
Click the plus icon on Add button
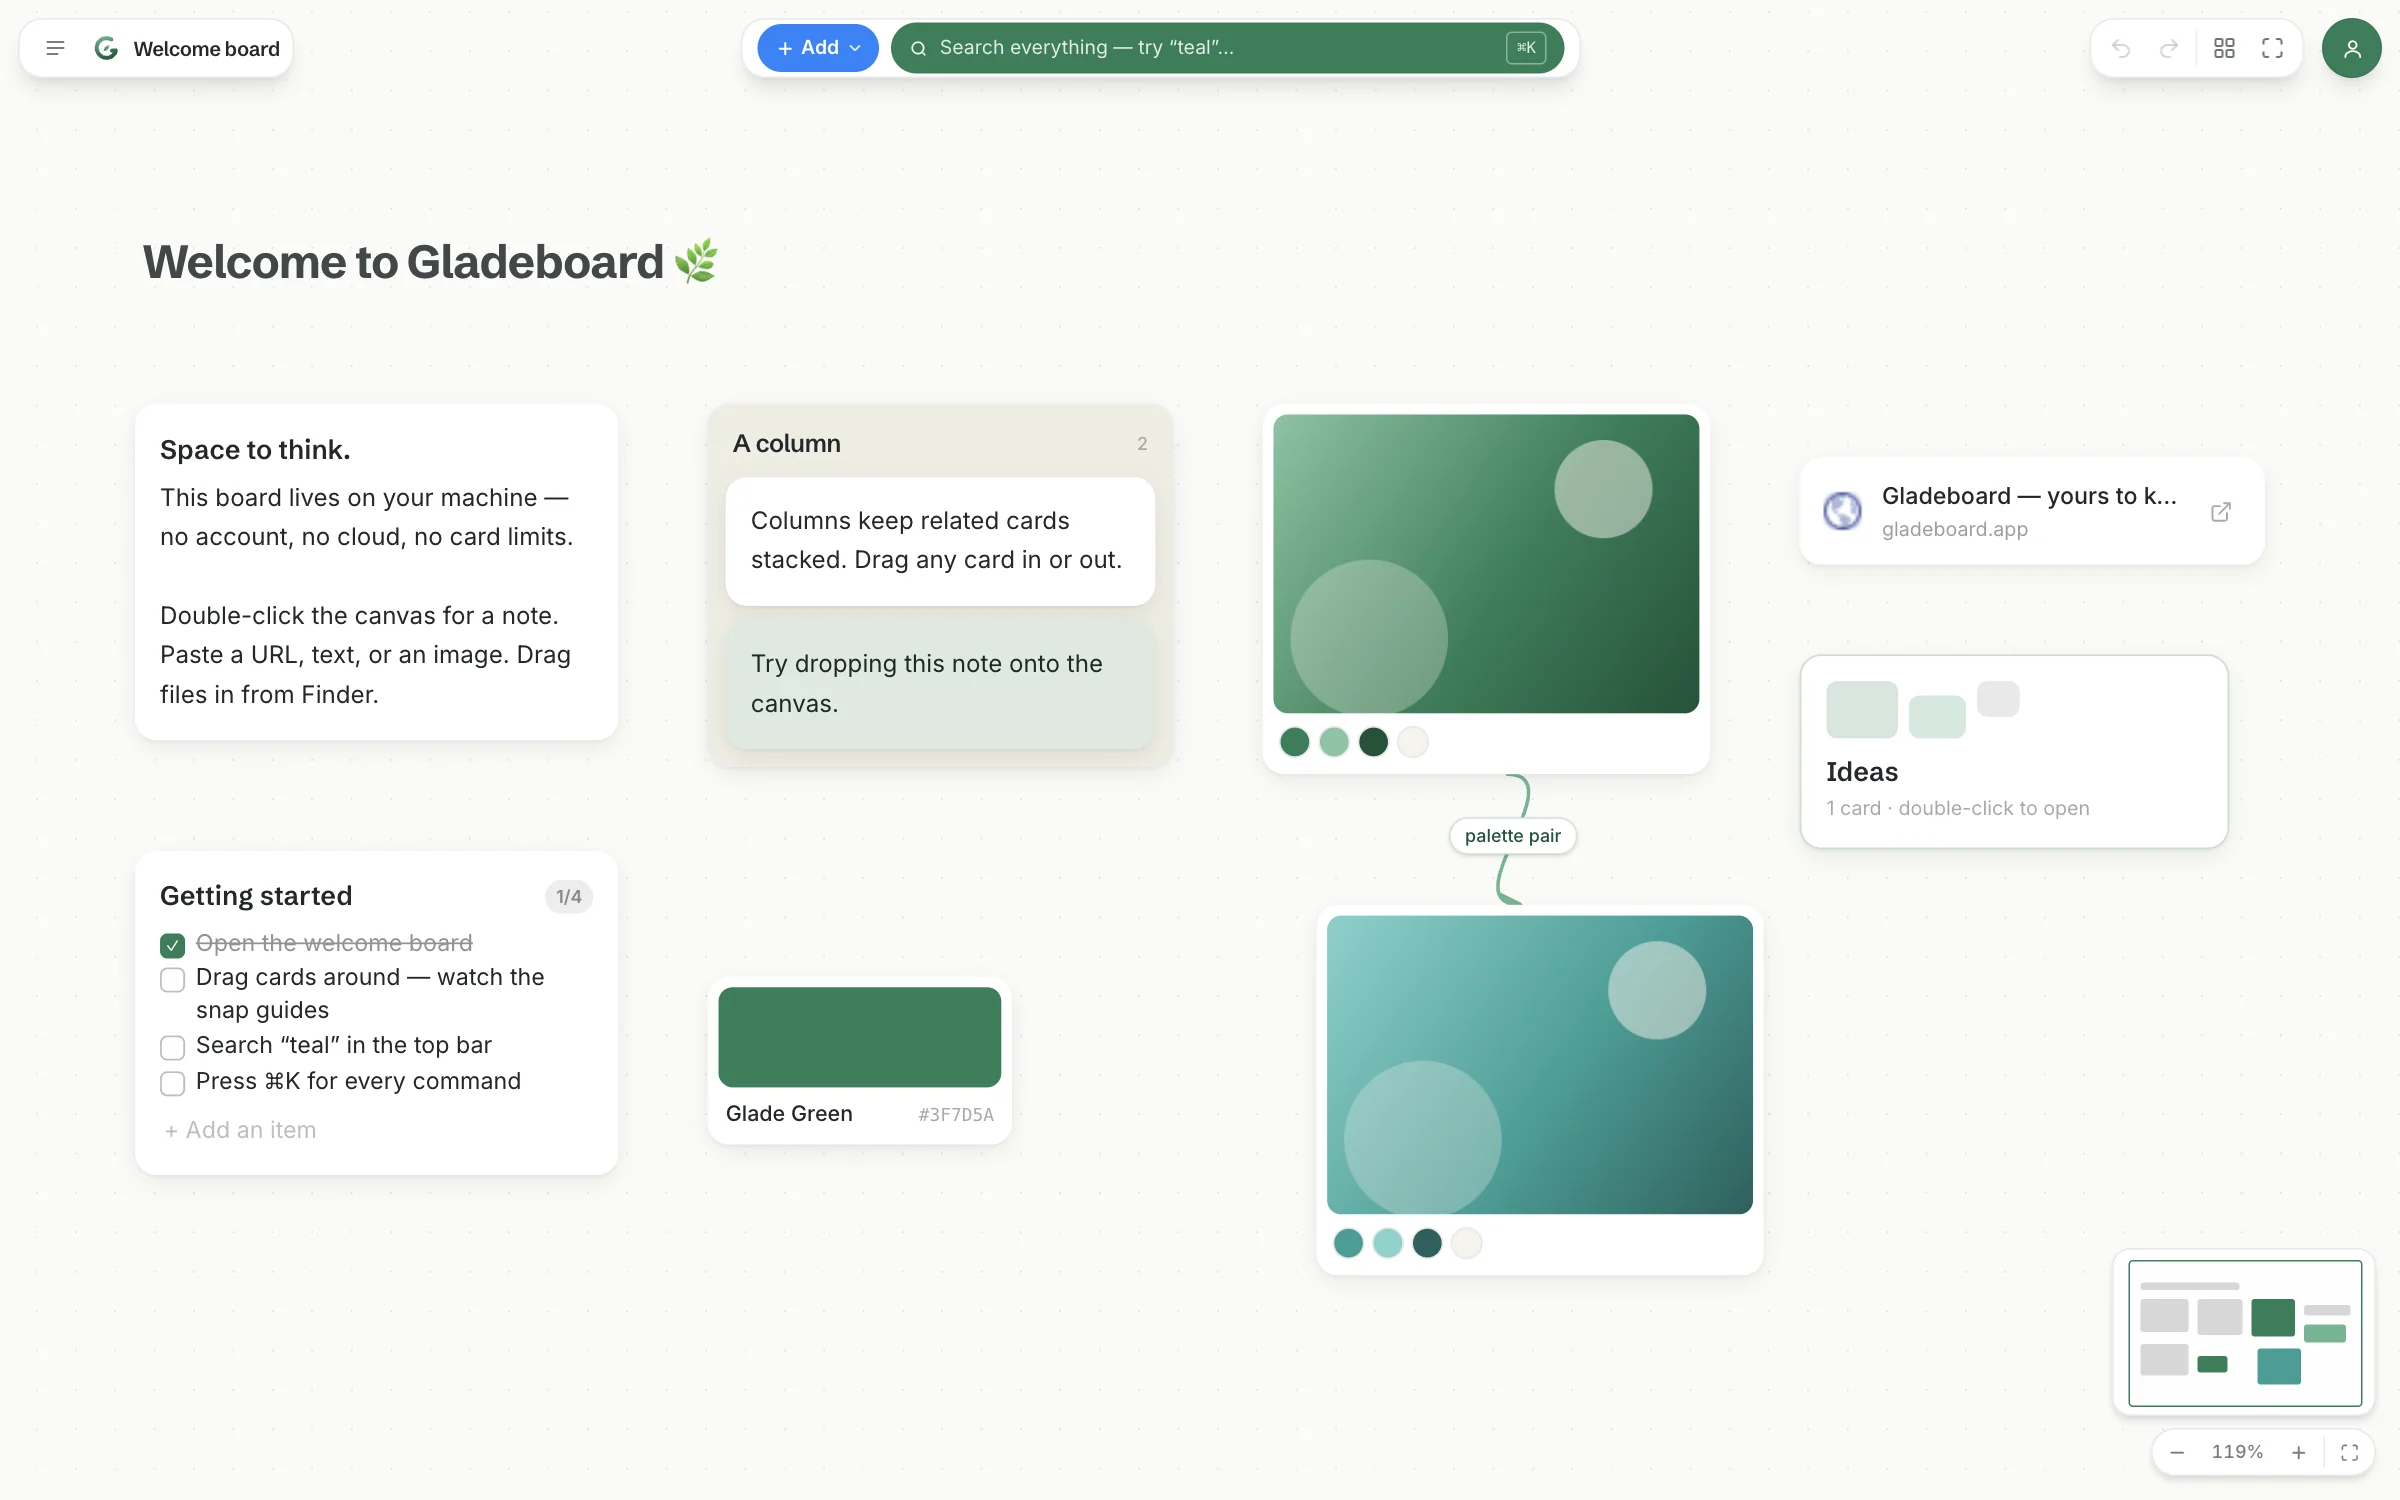[785, 48]
